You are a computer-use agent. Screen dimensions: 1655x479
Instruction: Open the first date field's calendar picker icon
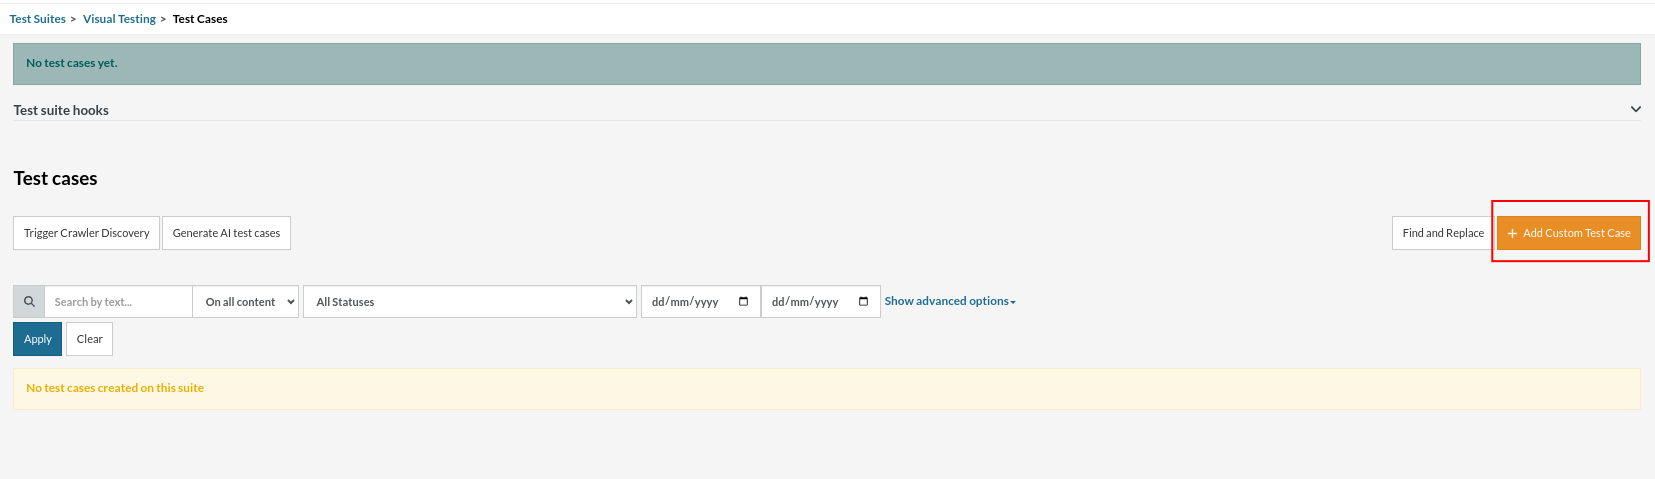point(743,301)
